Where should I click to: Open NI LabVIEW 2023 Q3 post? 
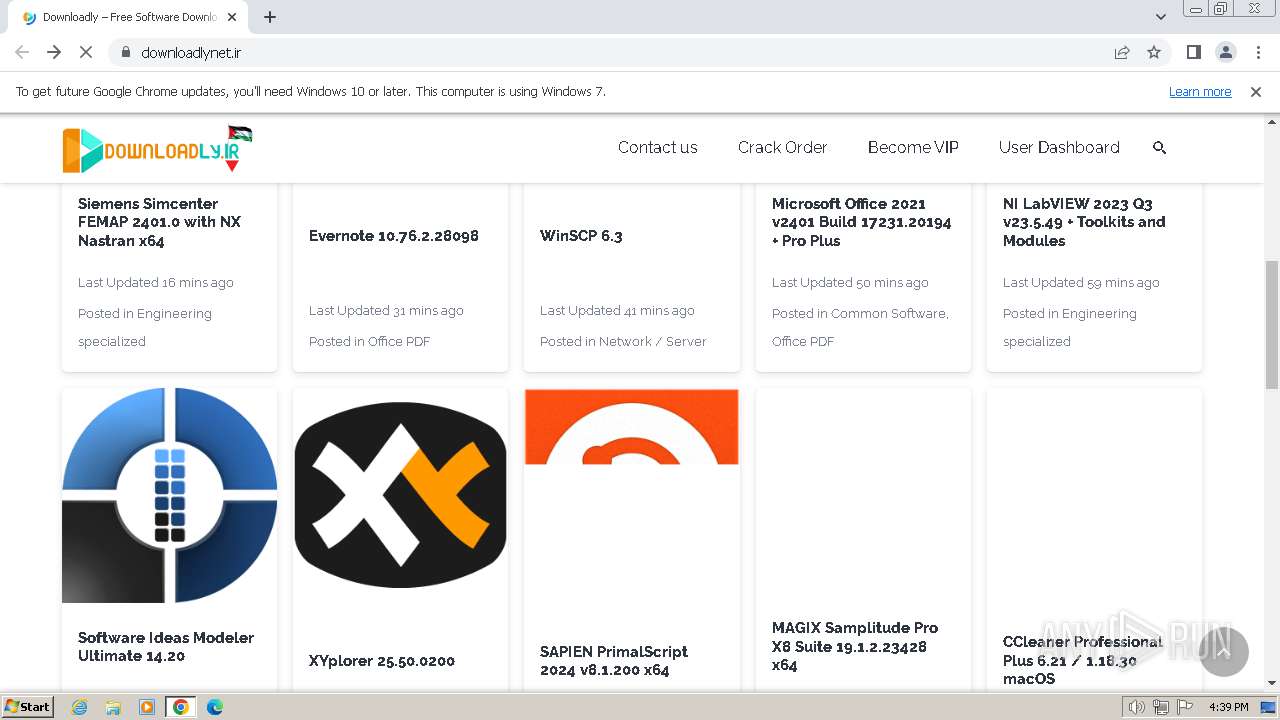pyautogui.click(x=1084, y=222)
